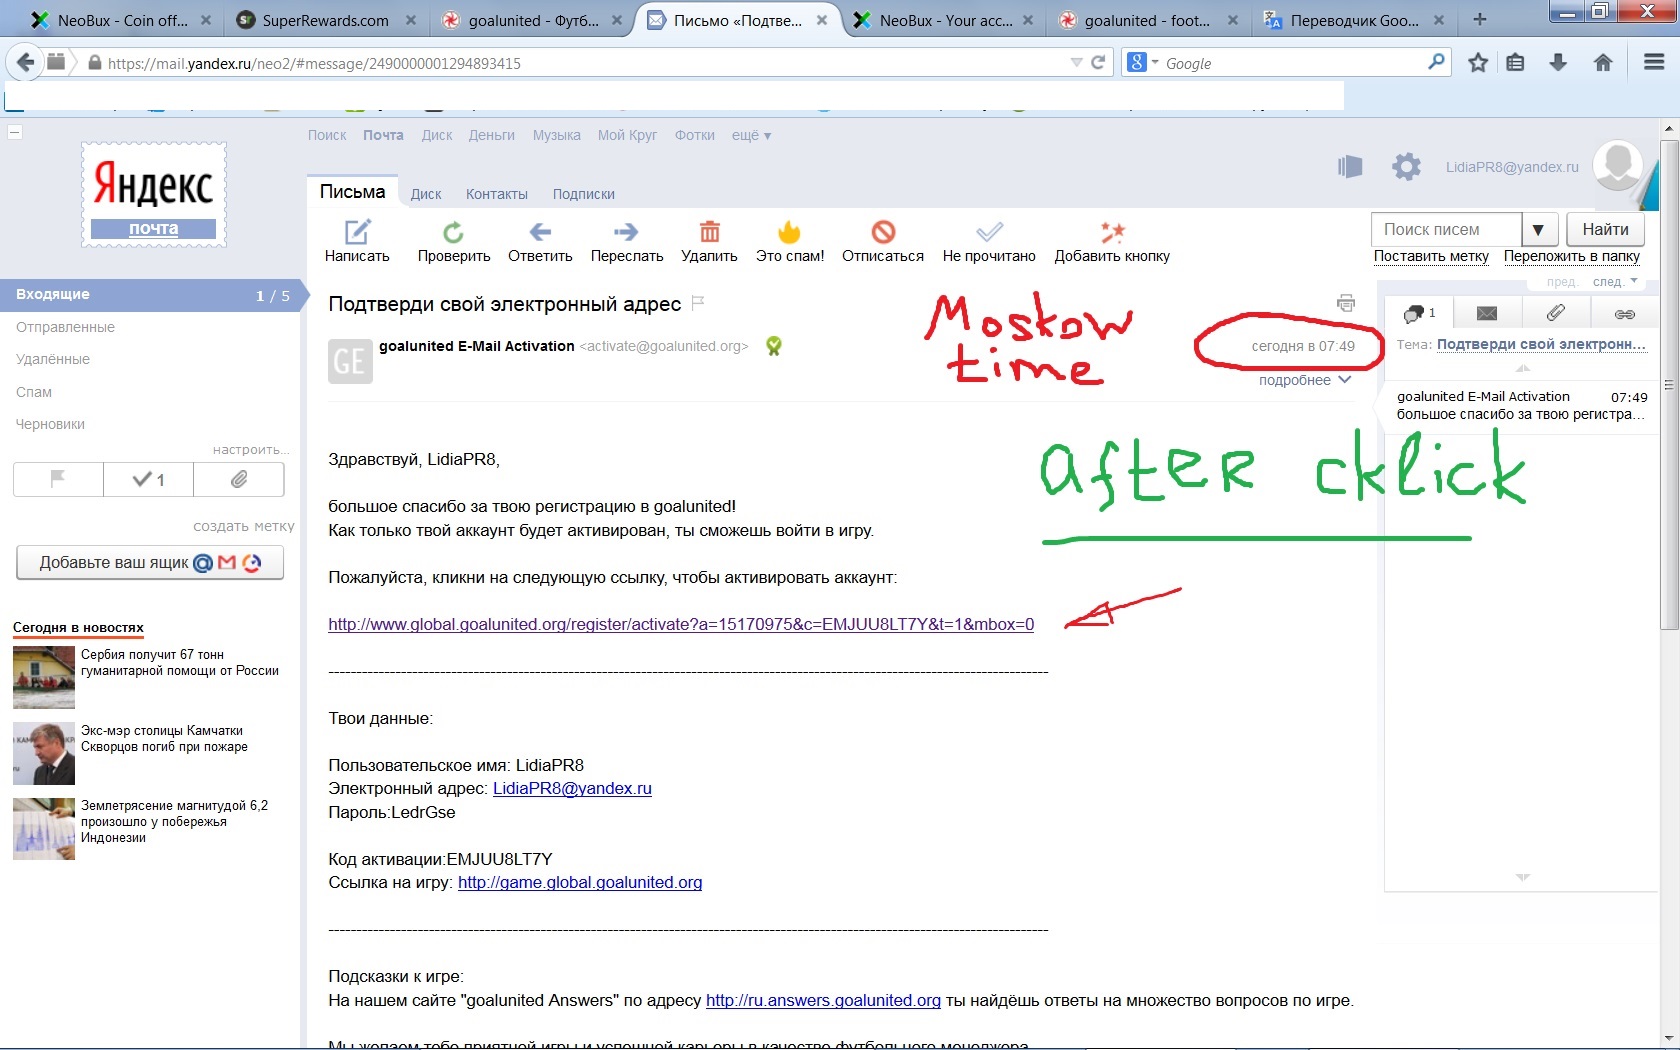Click the bookmarks list icon
Viewport: 1680px width, 1050px height.
(x=1516, y=63)
